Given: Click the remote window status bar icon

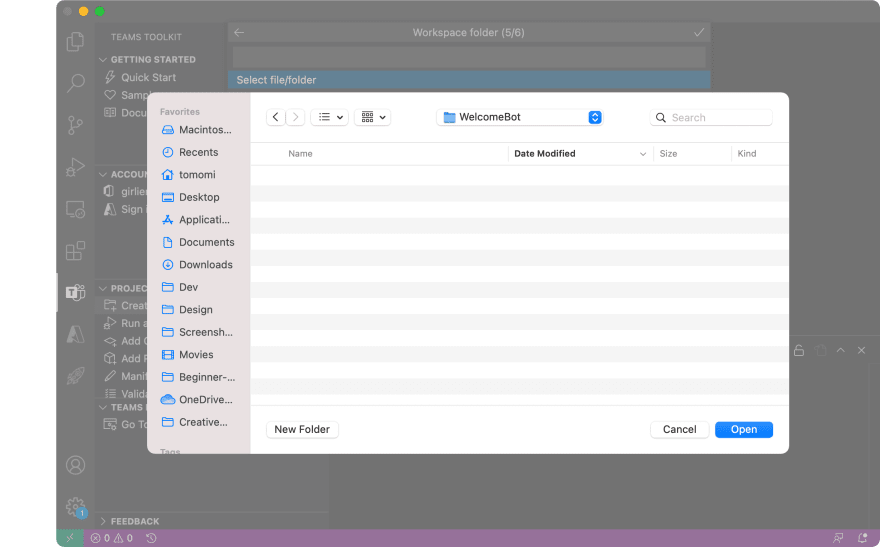Looking at the screenshot, I should 70,538.
